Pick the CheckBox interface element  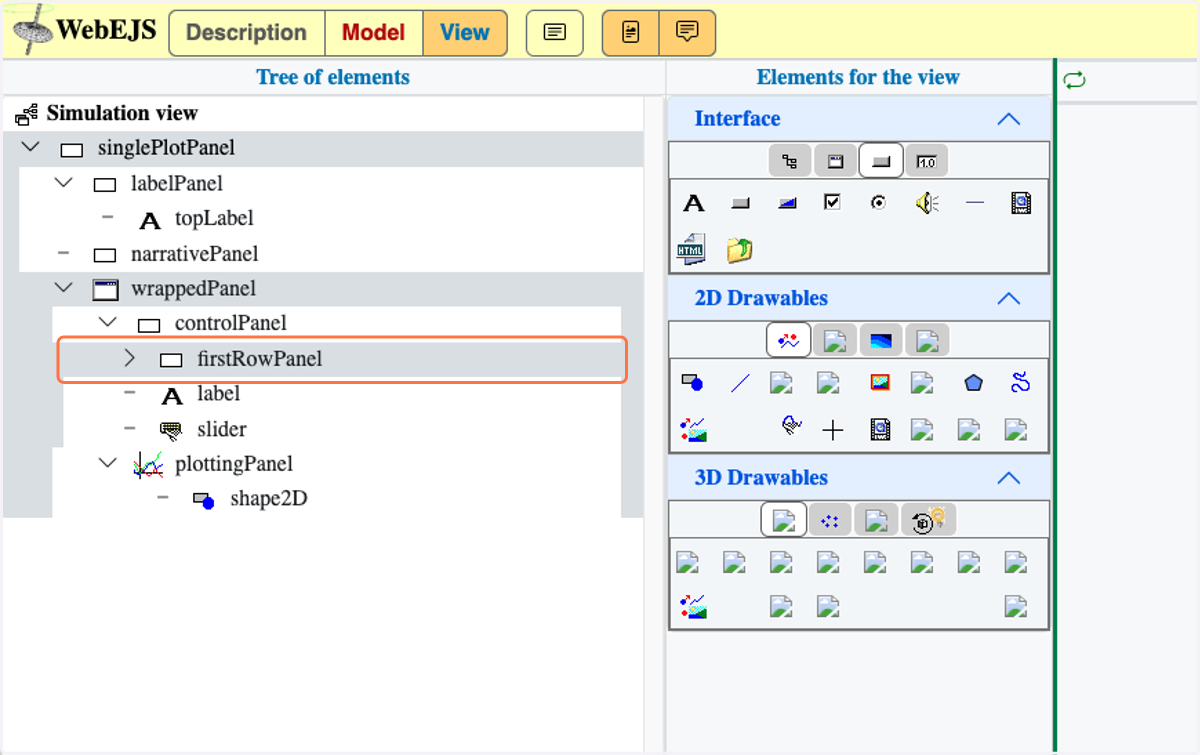[832, 202]
